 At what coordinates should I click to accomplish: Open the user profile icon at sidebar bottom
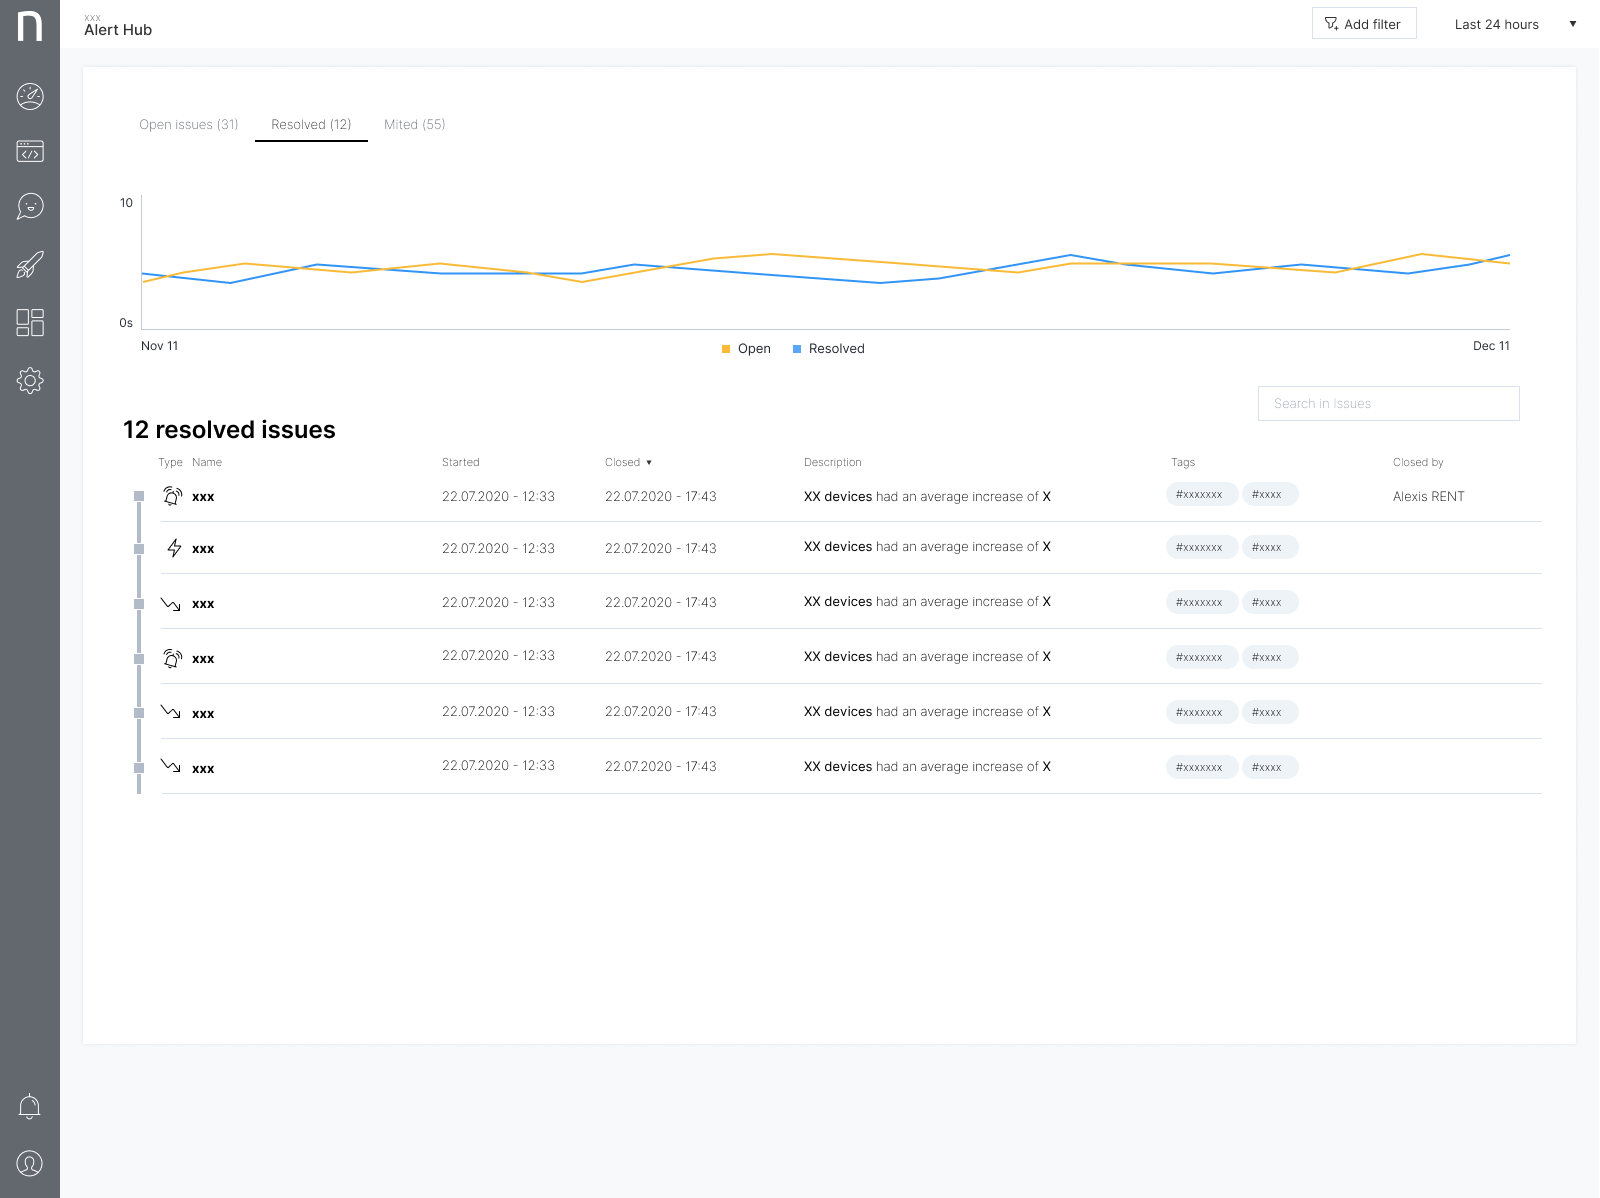30,1163
